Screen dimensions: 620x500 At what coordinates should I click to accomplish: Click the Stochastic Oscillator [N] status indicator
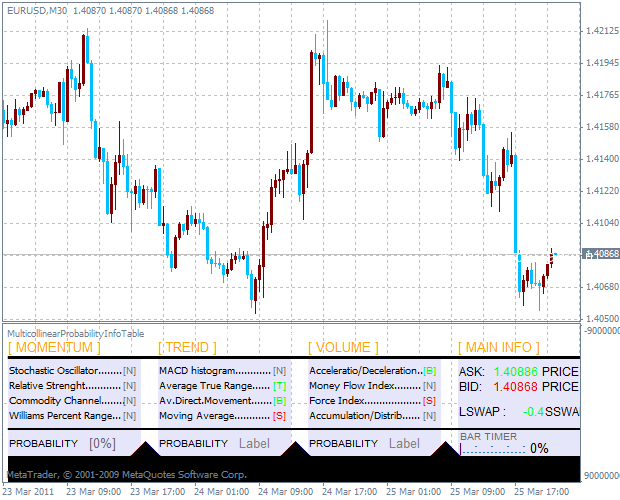click(x=129, y=371)
